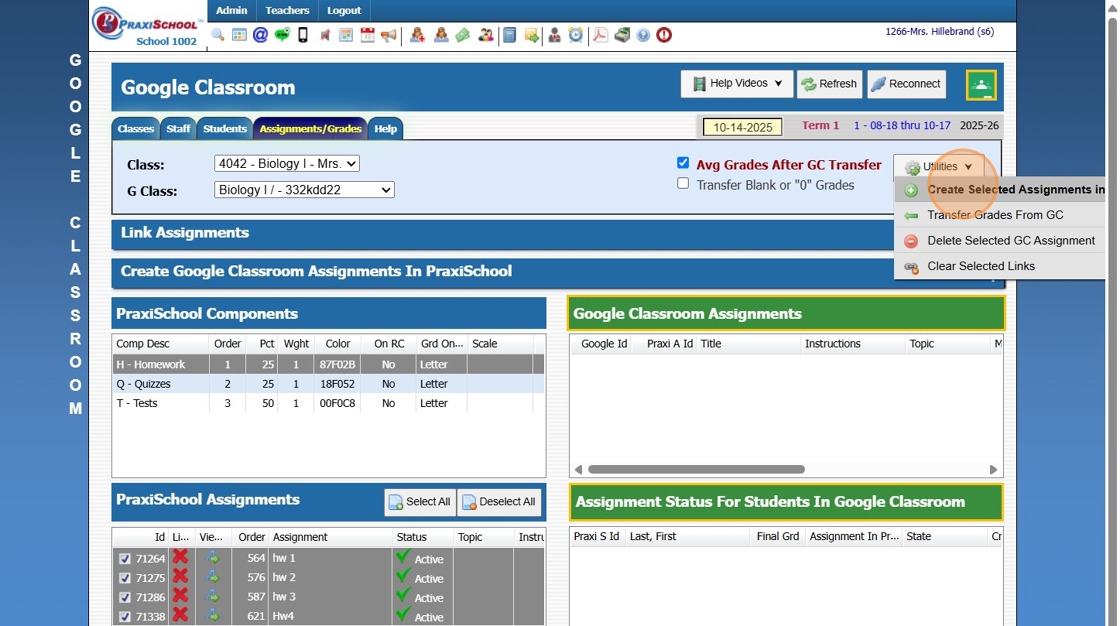
Task: Click the megaphone announcements icon
Action: click(389, 35)
